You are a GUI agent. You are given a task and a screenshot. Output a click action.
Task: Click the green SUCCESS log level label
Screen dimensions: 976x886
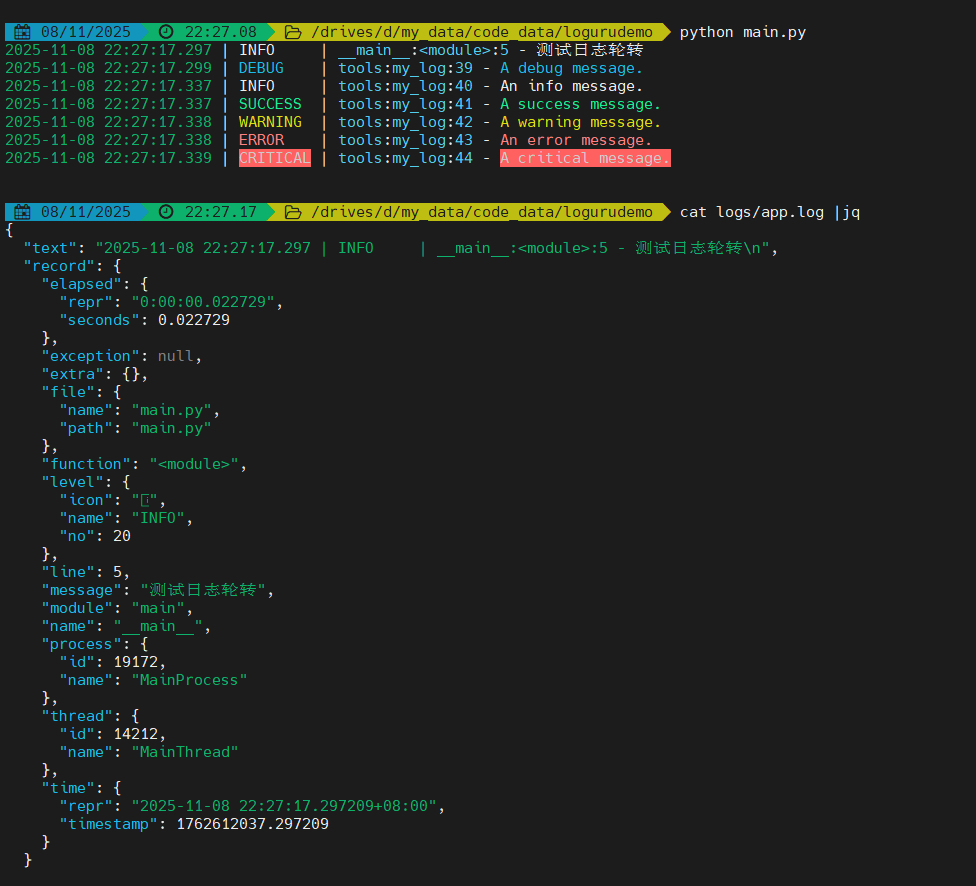pos(268,103)
